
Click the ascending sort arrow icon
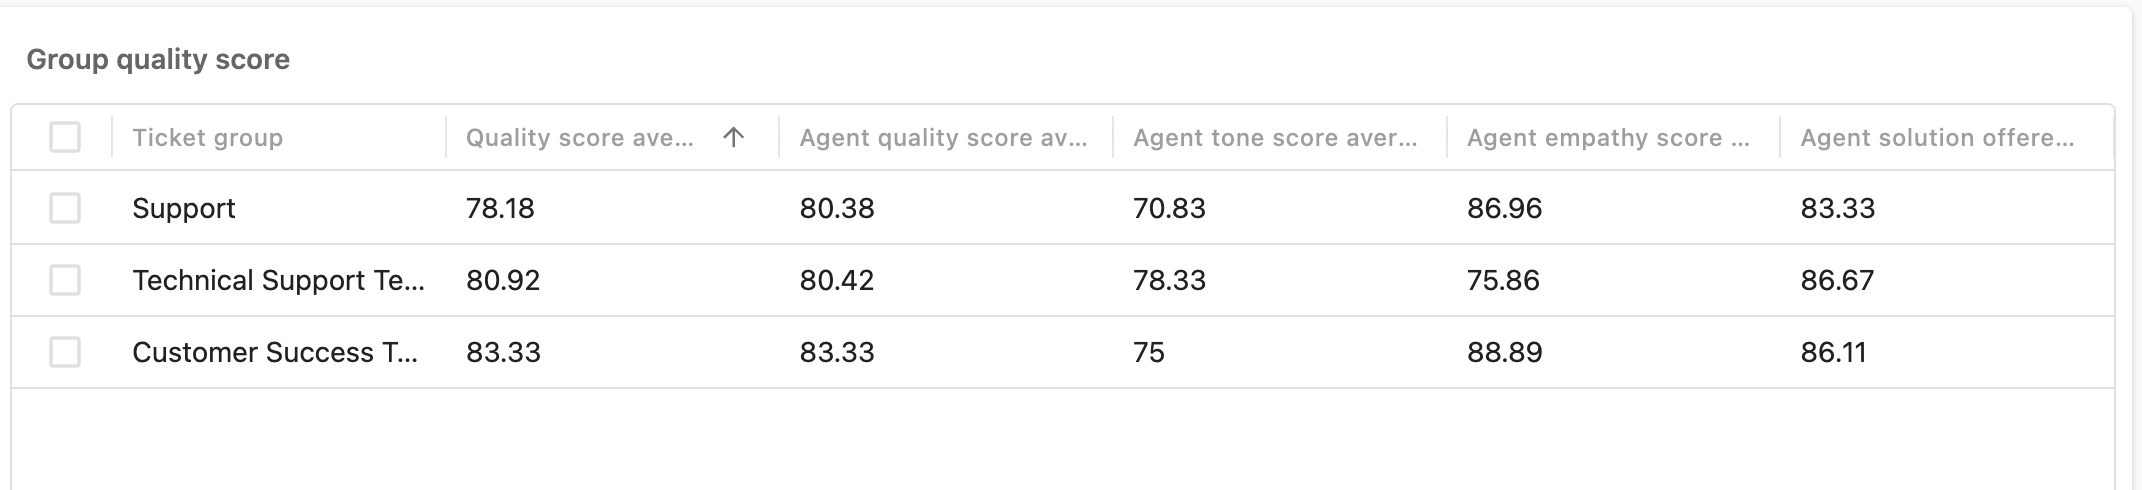733,137
